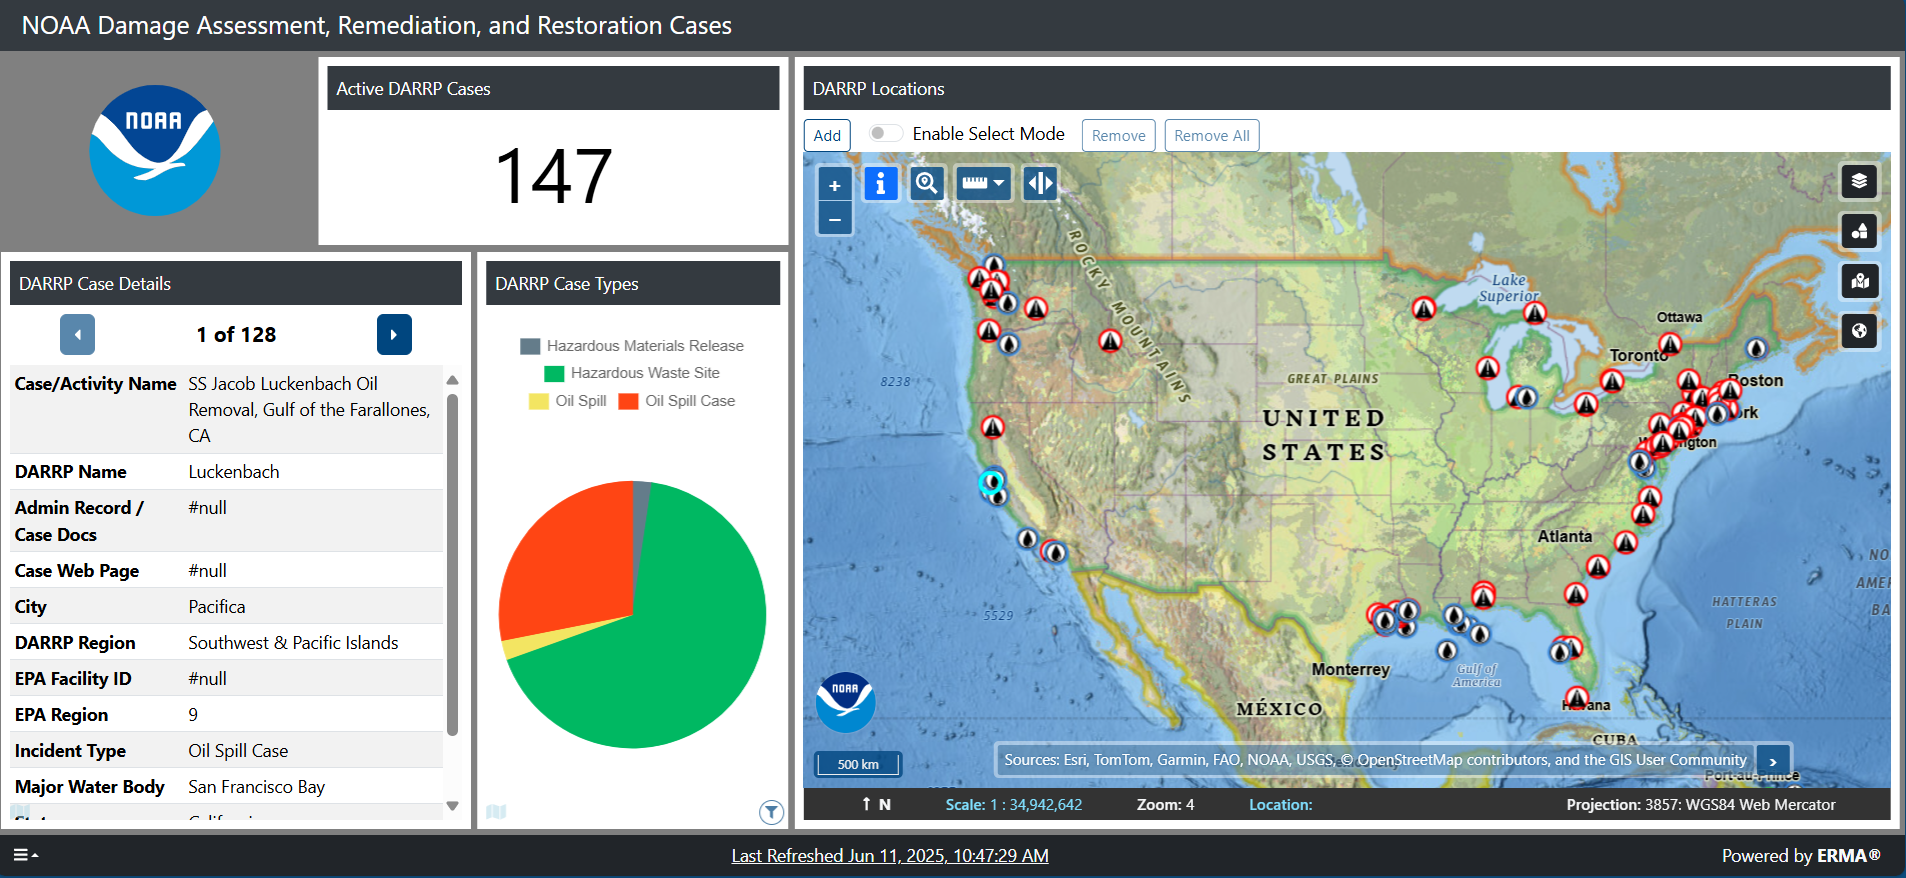Open the map search magnifier tool
The width and height of the screenshot is (1906, 878).
(927, 184)
